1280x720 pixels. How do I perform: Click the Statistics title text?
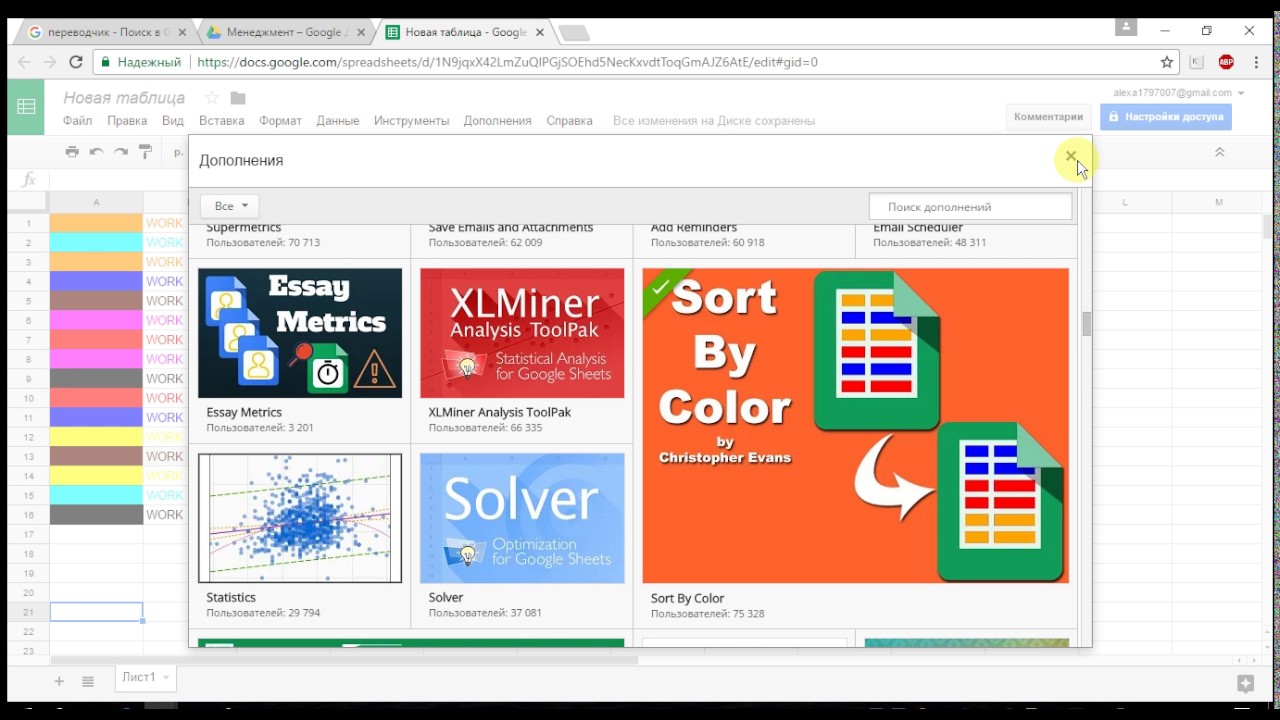[231, 597]
